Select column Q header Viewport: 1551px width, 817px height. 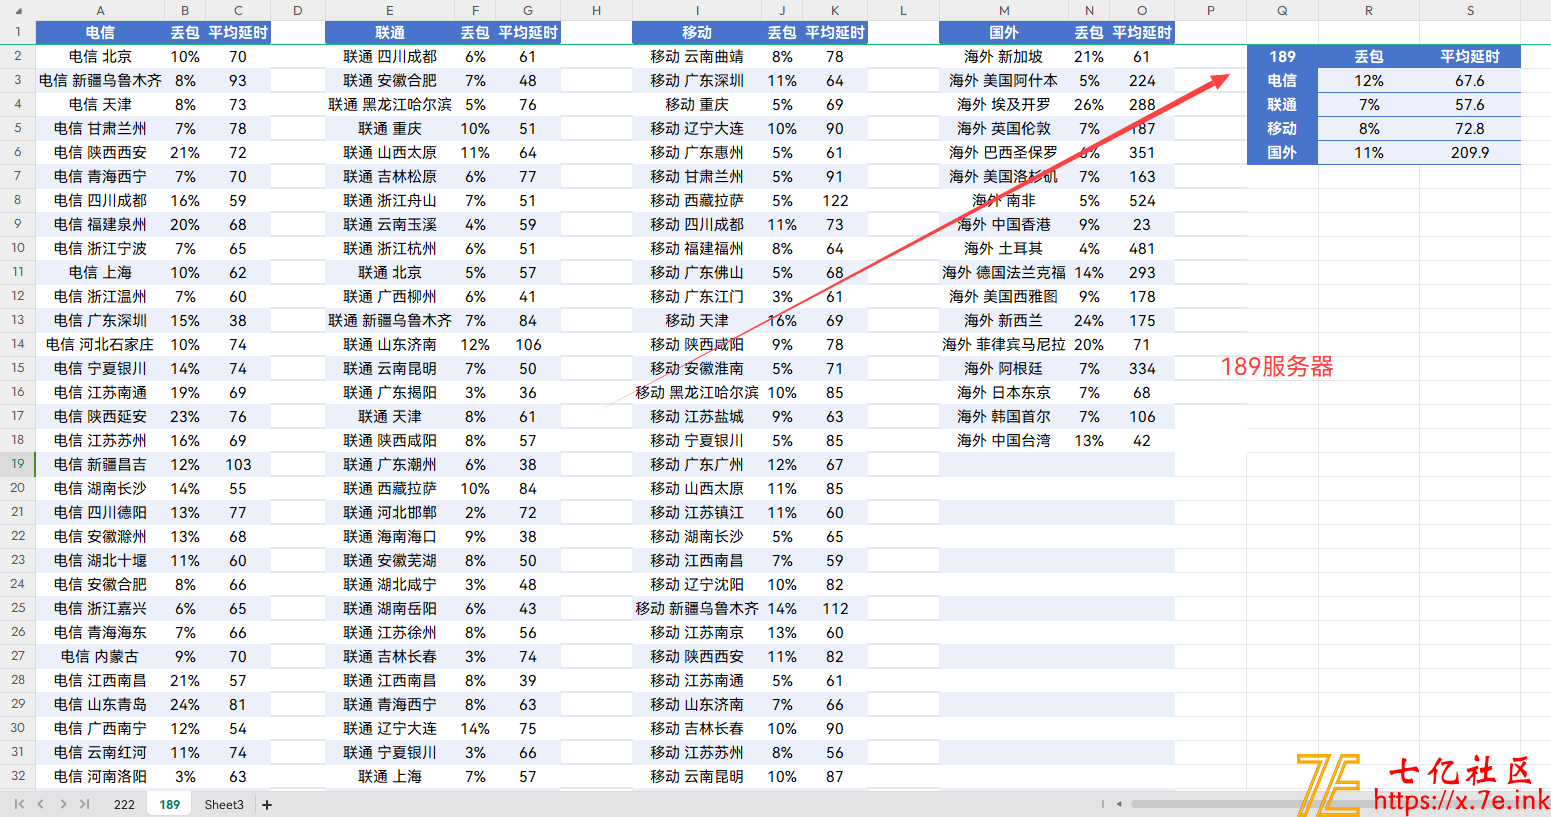point(1282,10)
